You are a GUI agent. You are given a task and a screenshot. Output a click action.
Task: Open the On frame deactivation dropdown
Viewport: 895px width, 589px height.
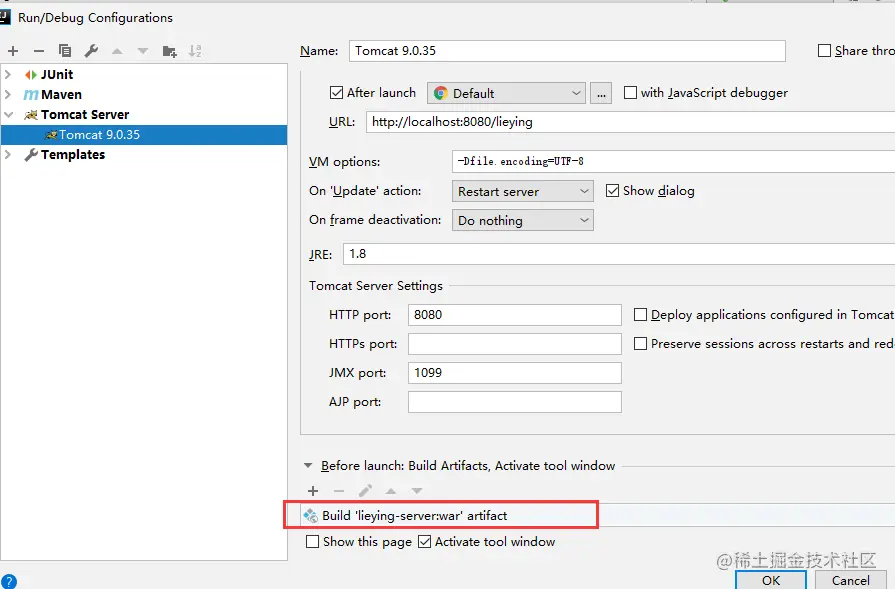[522, 220]
